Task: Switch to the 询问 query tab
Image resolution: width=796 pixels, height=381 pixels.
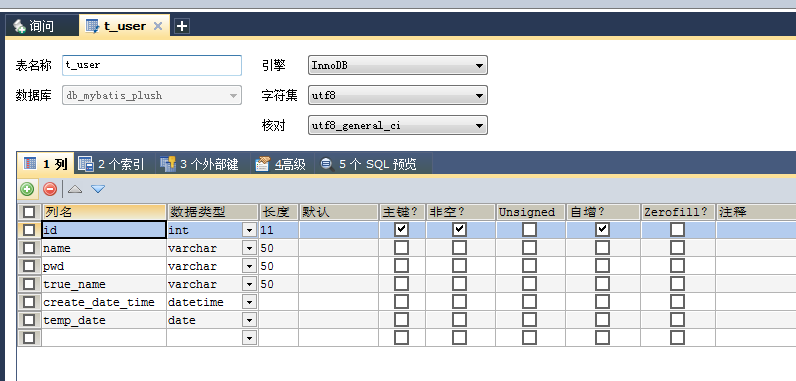Action: 35,26
